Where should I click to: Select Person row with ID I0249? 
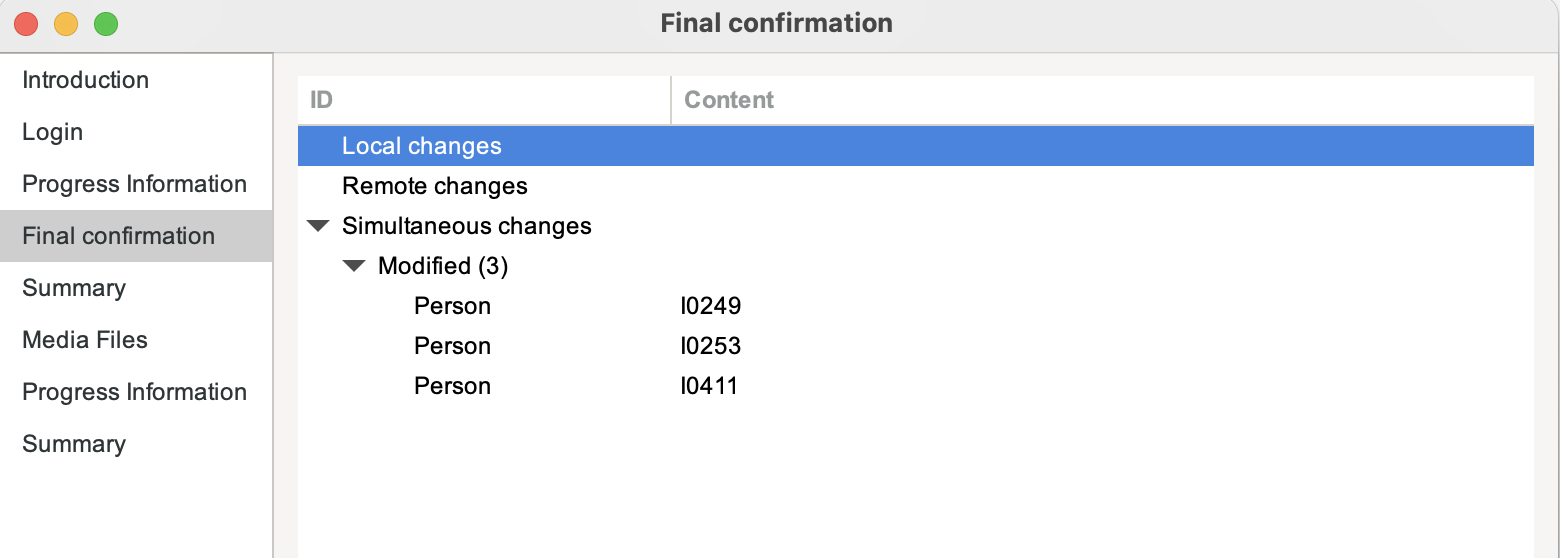[x=452, y=306]
